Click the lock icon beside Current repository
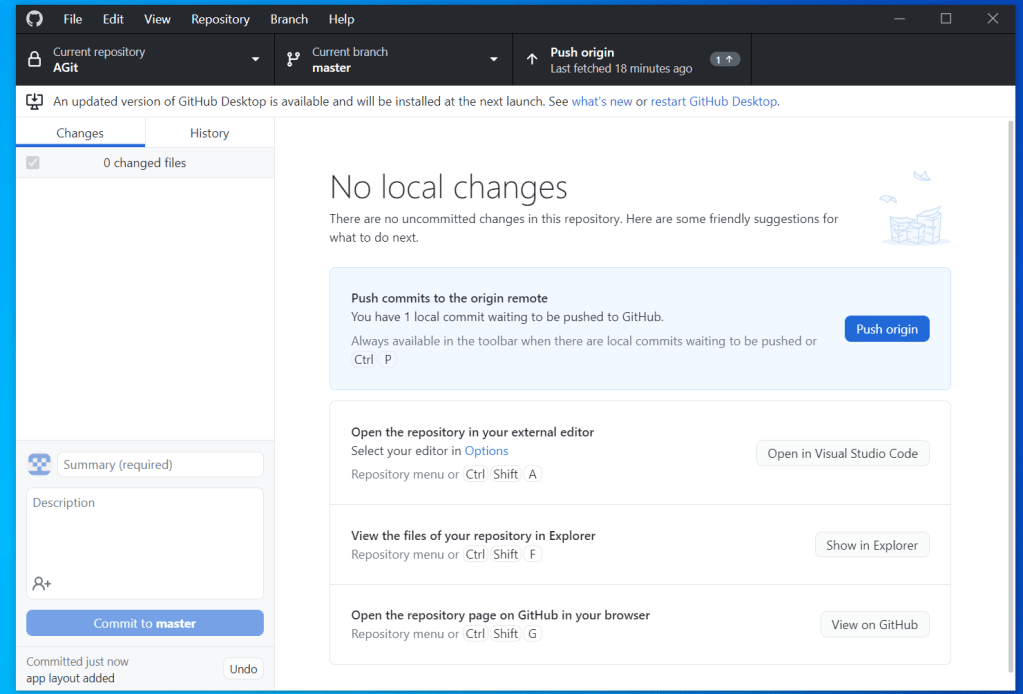This screenshot has height=694, width=1023. point(34,60)
